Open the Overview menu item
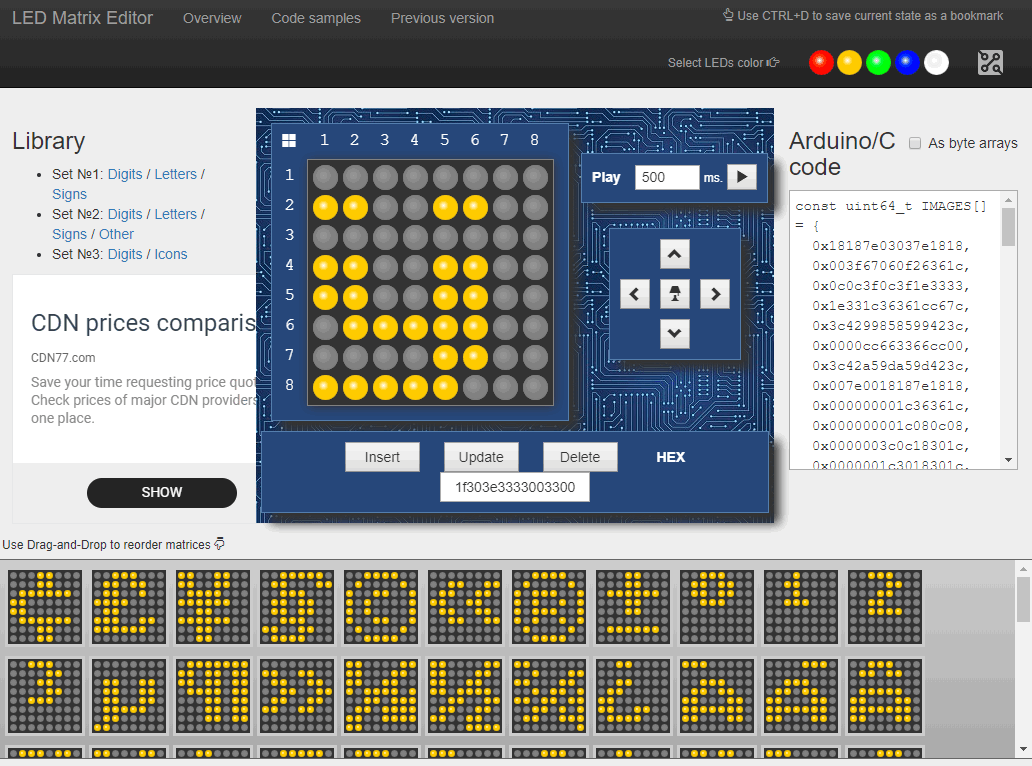1032x766 pixels. click(212, 18)
